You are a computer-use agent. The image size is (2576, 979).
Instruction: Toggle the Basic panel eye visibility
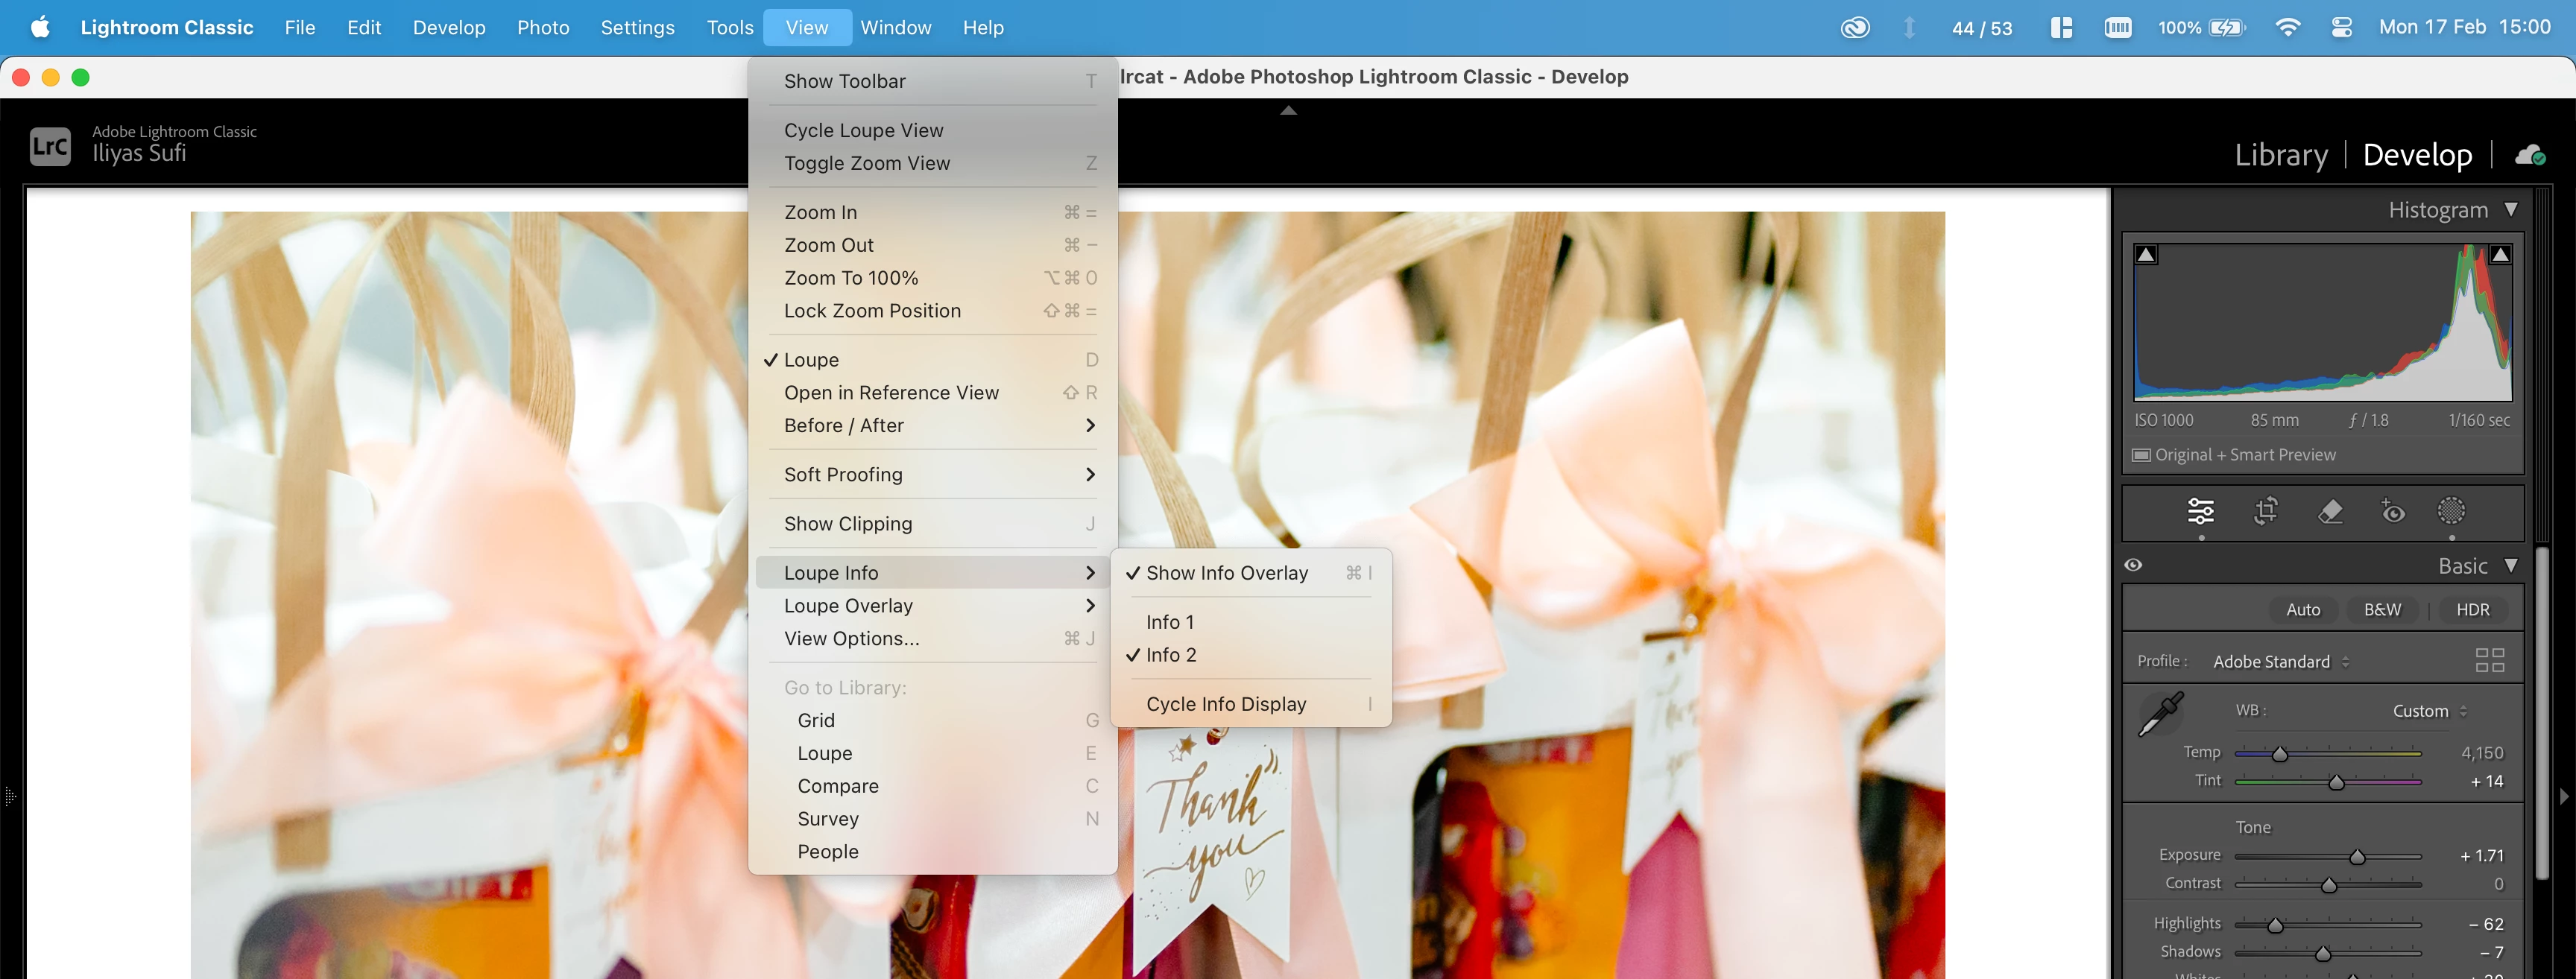tap(2133, 565)
